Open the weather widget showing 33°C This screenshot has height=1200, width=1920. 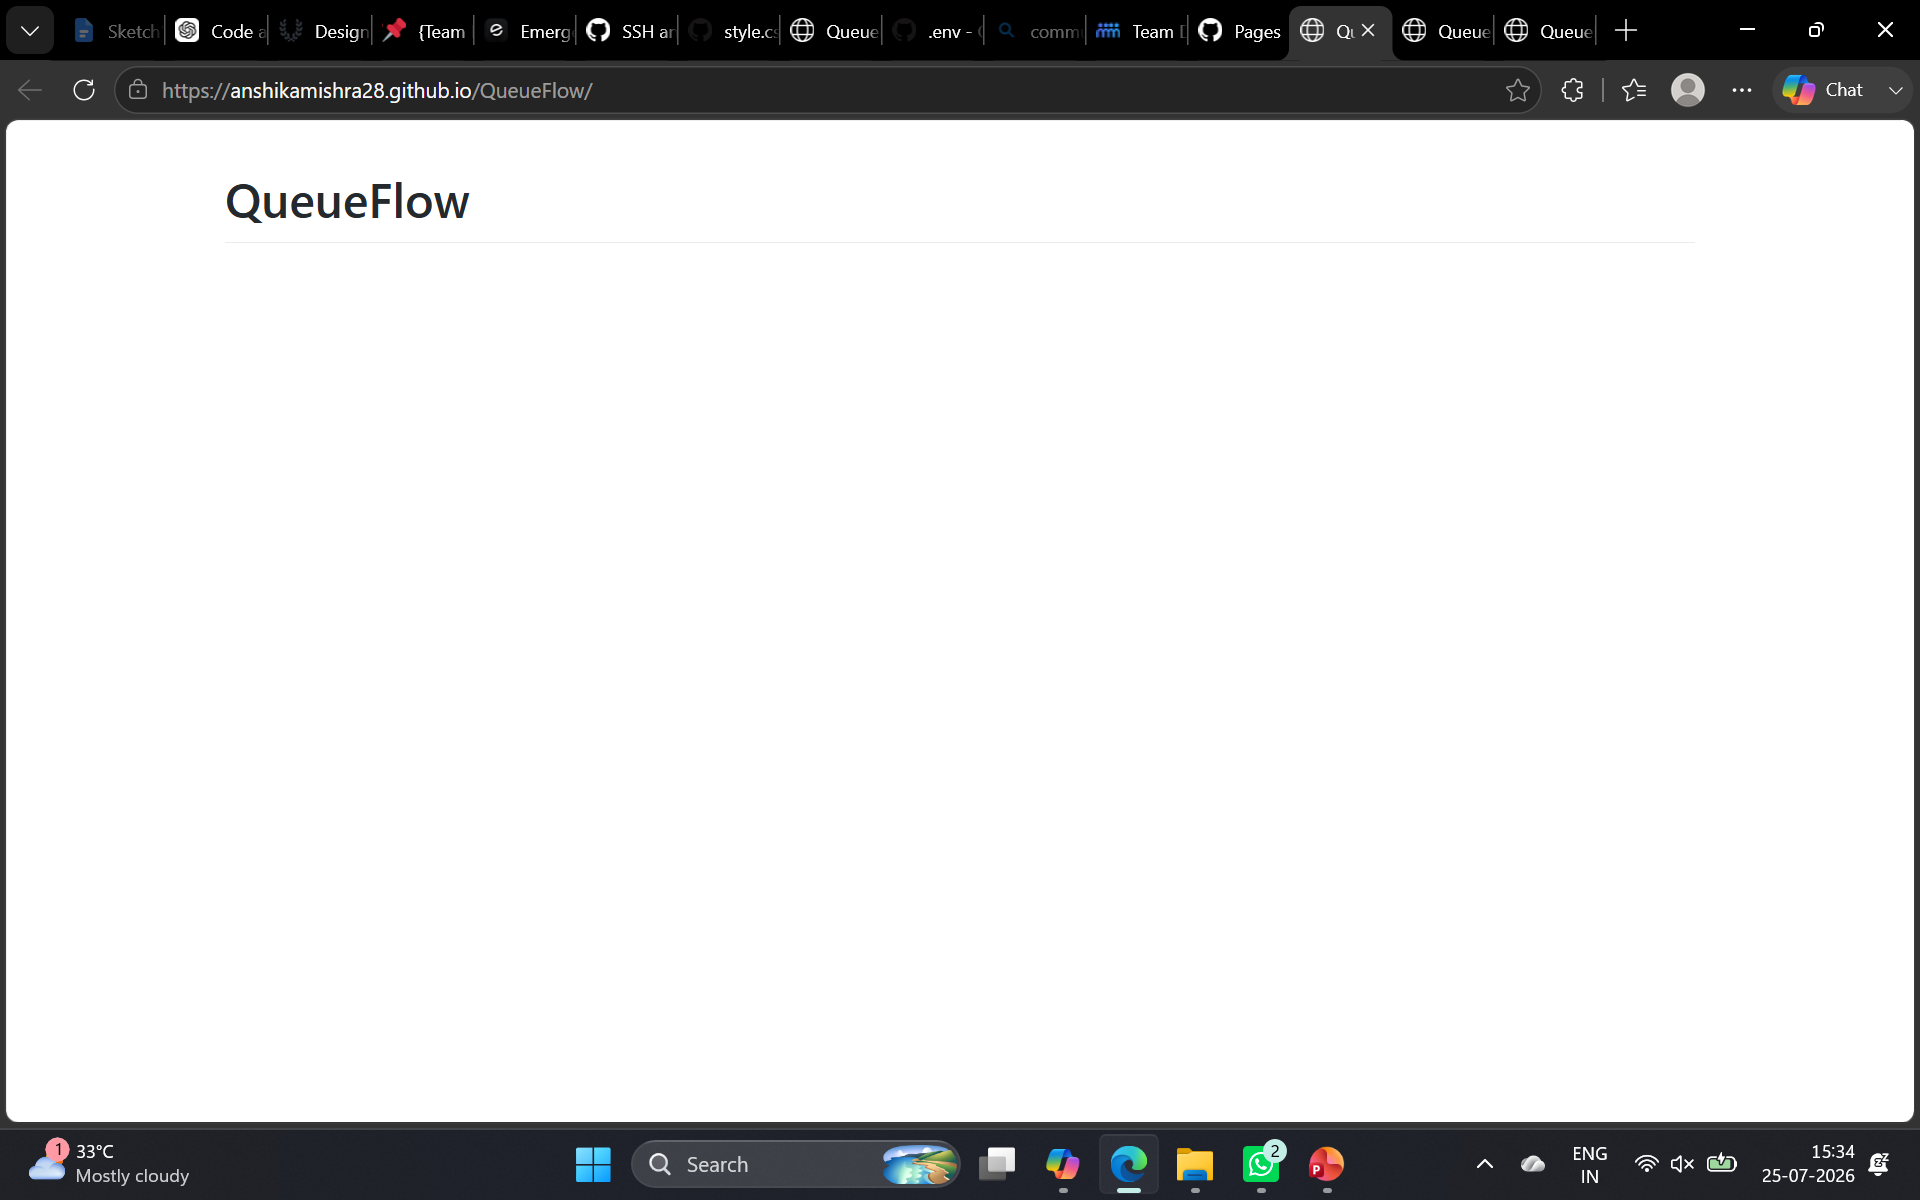click(x=108, y=1164)
